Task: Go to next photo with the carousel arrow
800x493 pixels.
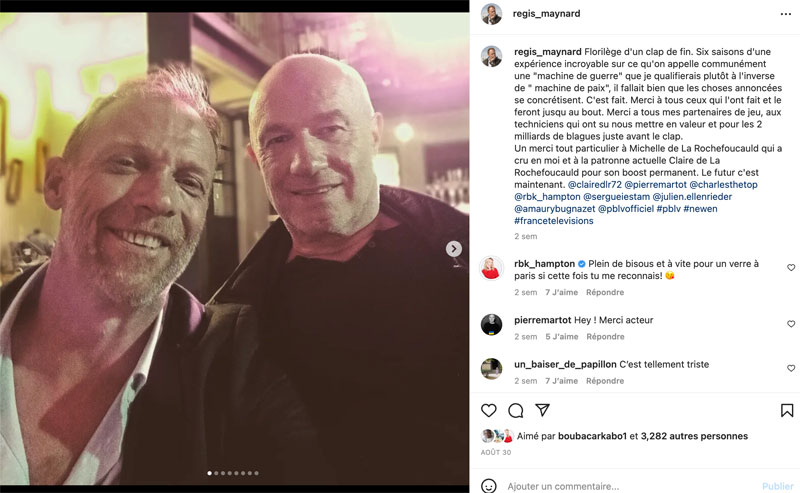Action: point(454,248)
